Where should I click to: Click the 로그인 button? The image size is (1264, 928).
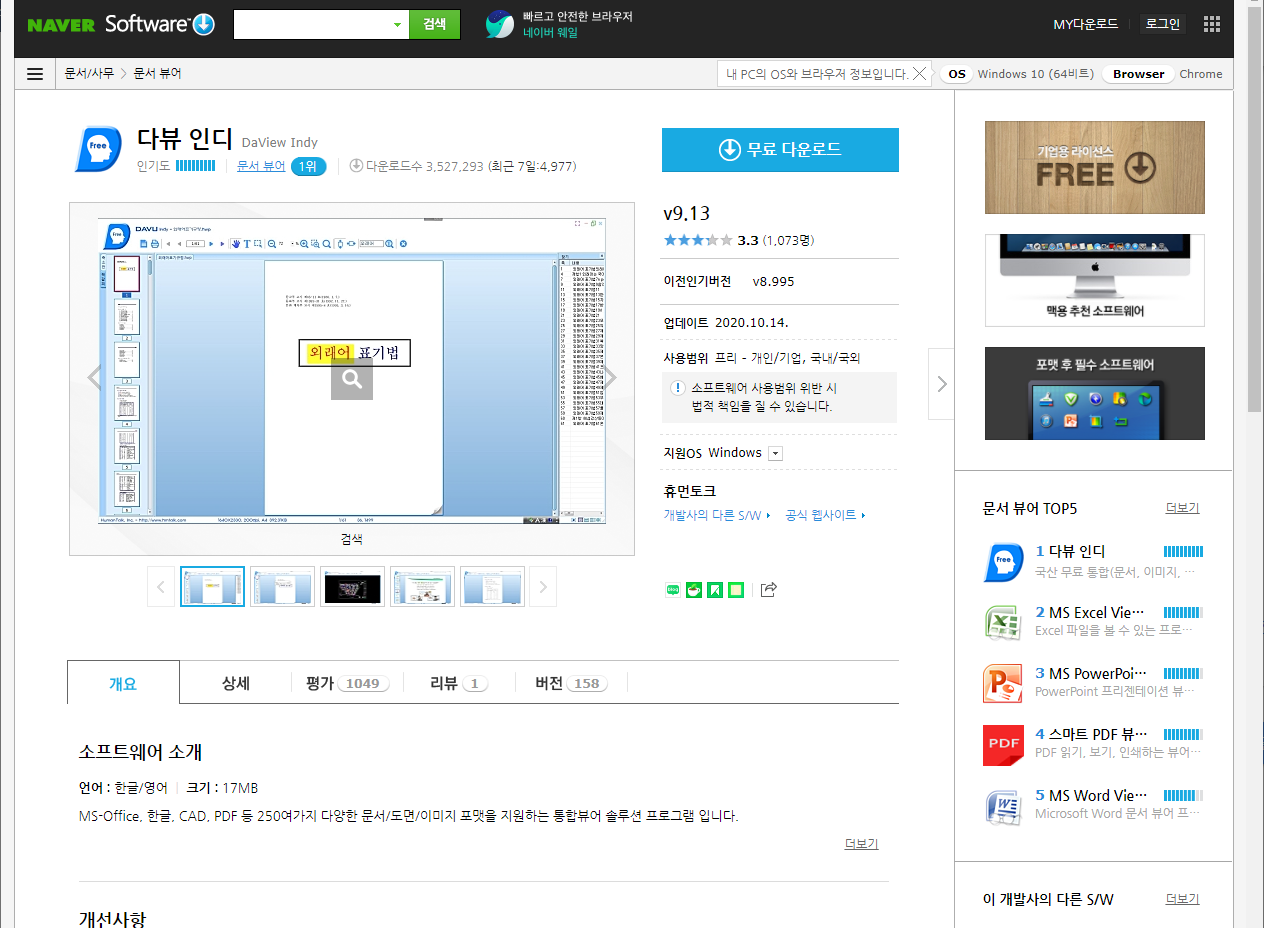click(x=1163, y=24)
